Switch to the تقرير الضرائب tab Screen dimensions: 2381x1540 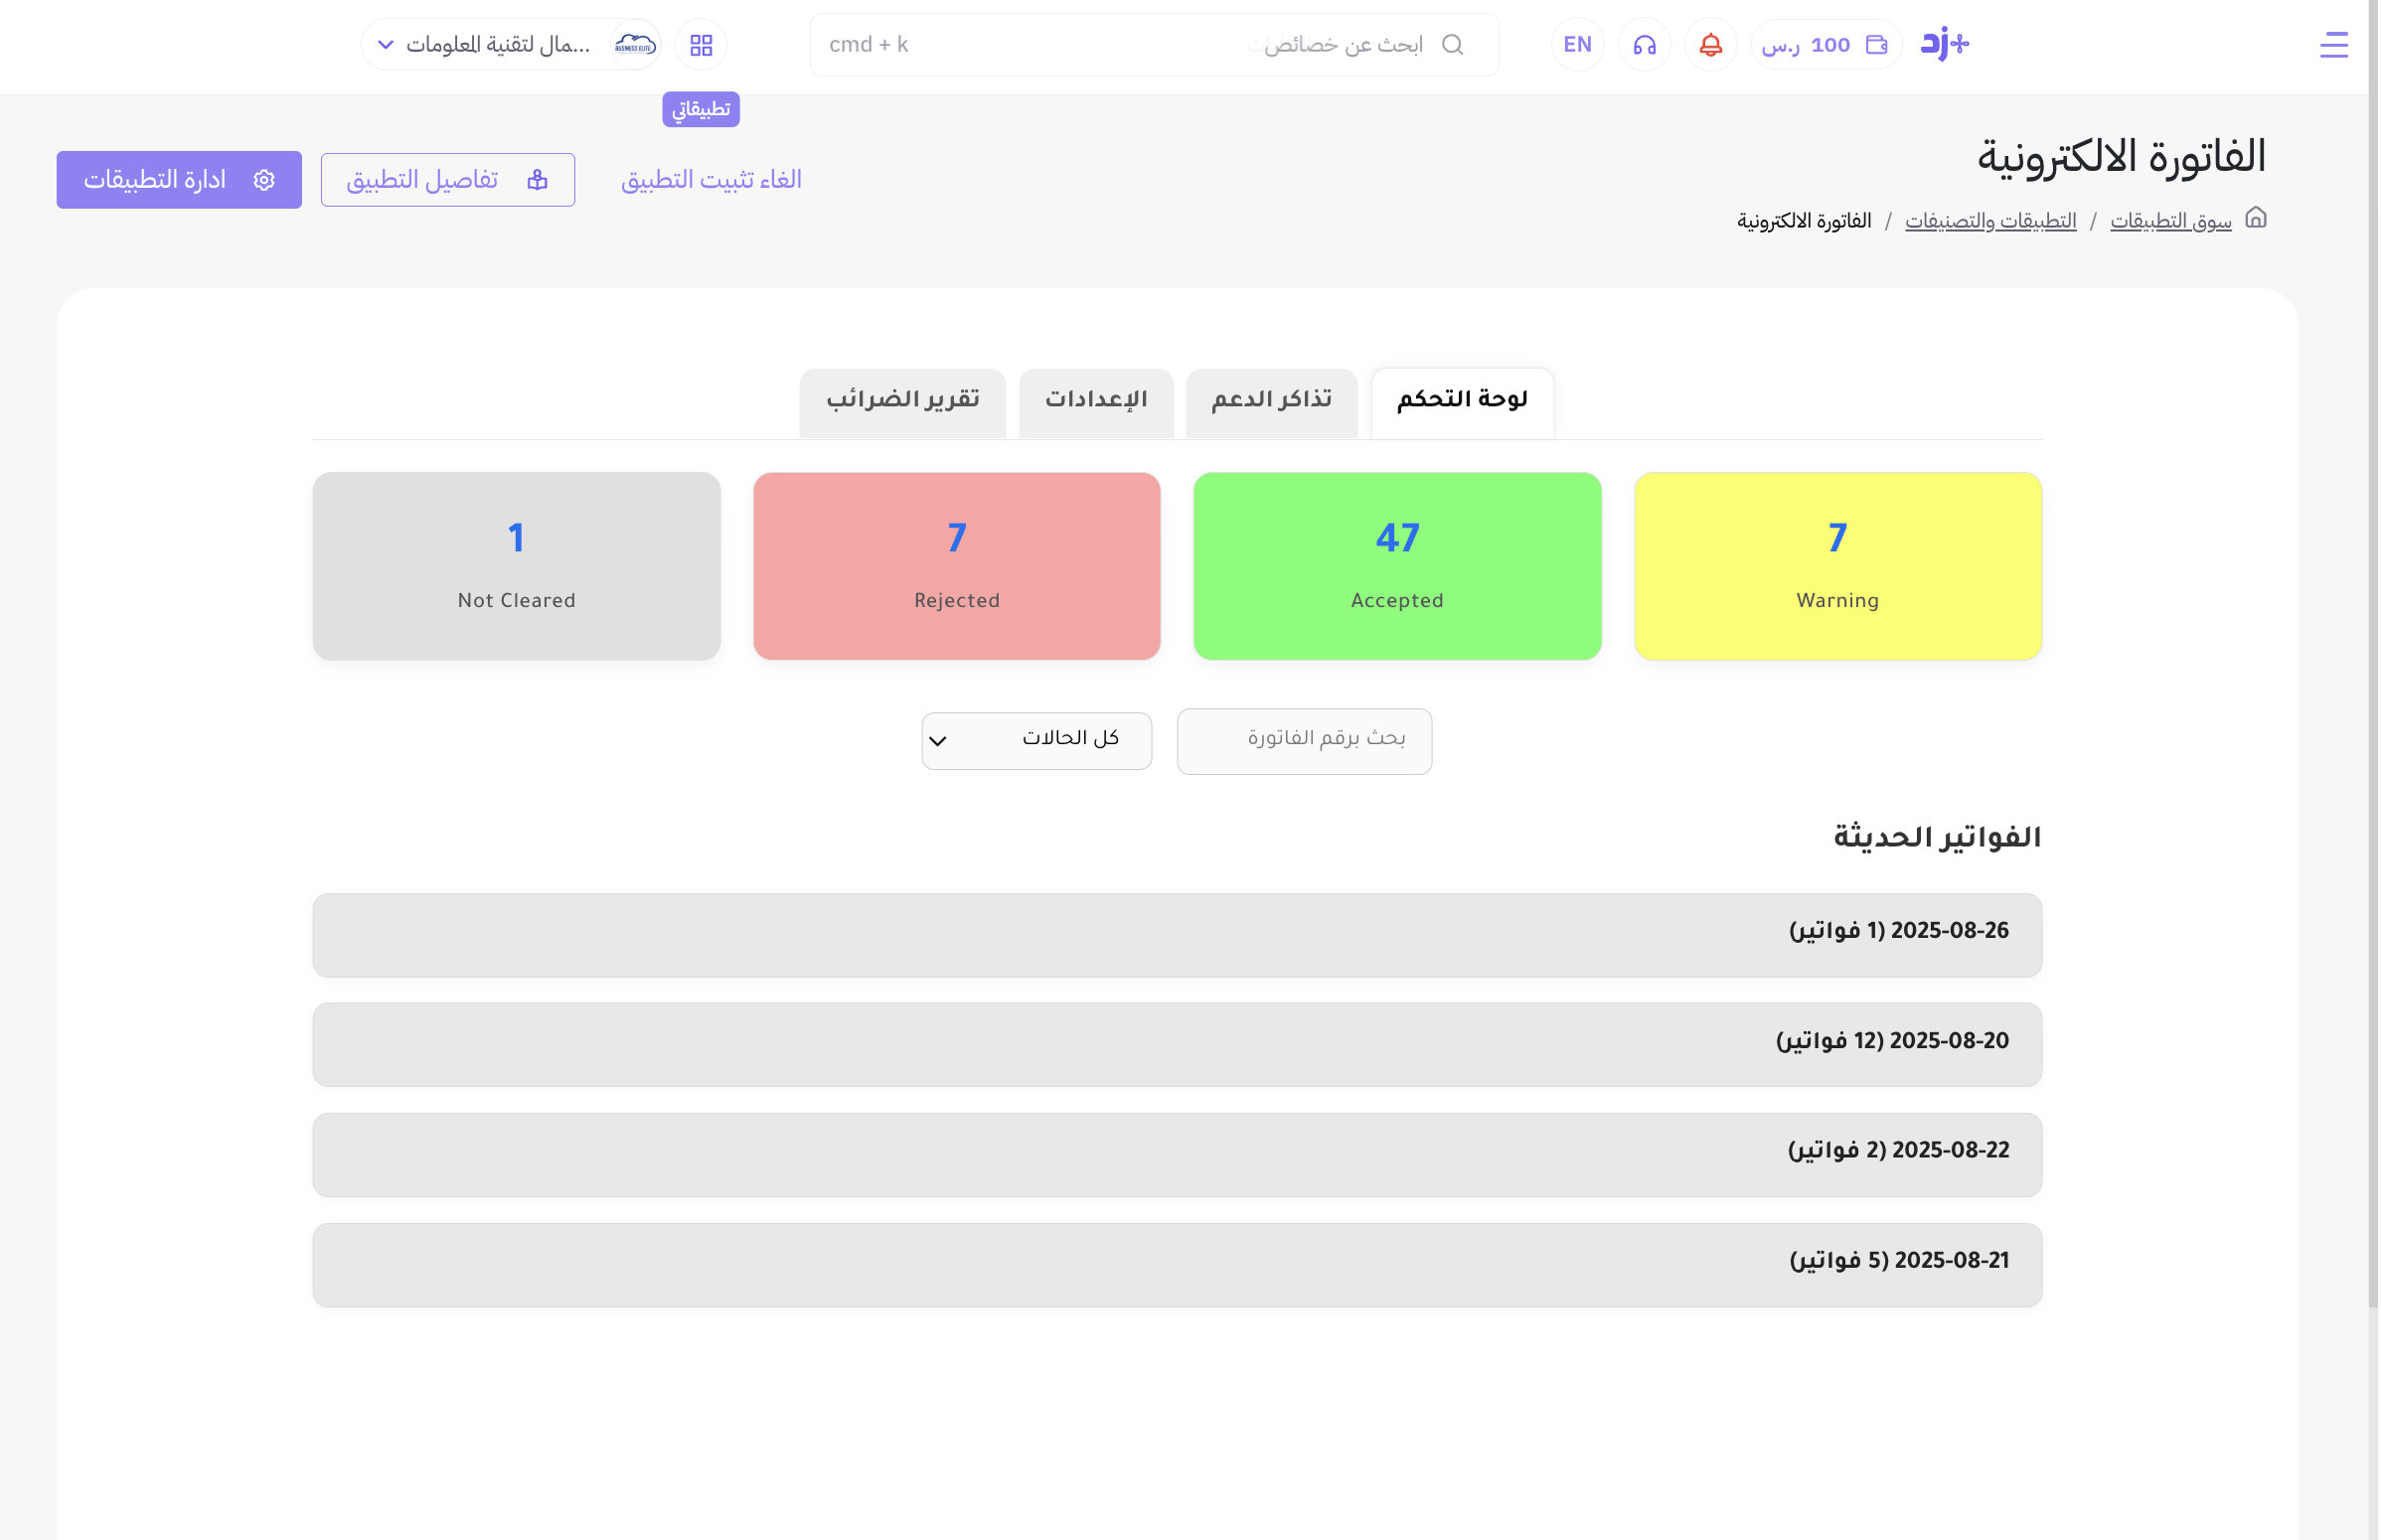902,400
